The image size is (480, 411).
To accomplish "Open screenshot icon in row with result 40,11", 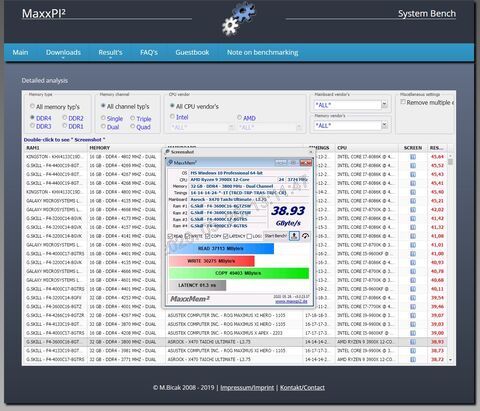I will point(413,289).
